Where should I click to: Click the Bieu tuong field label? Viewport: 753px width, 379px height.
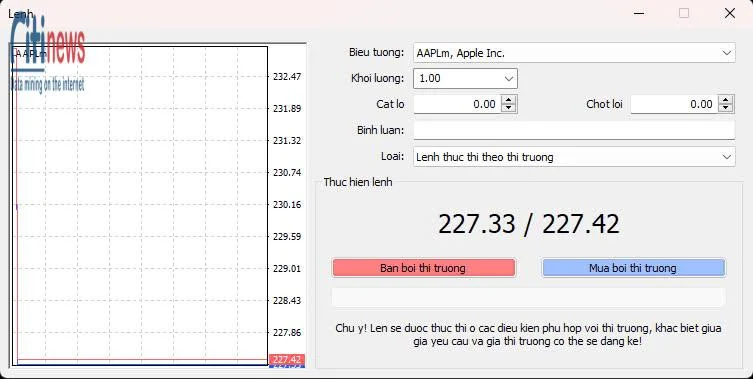pos(376,52)
